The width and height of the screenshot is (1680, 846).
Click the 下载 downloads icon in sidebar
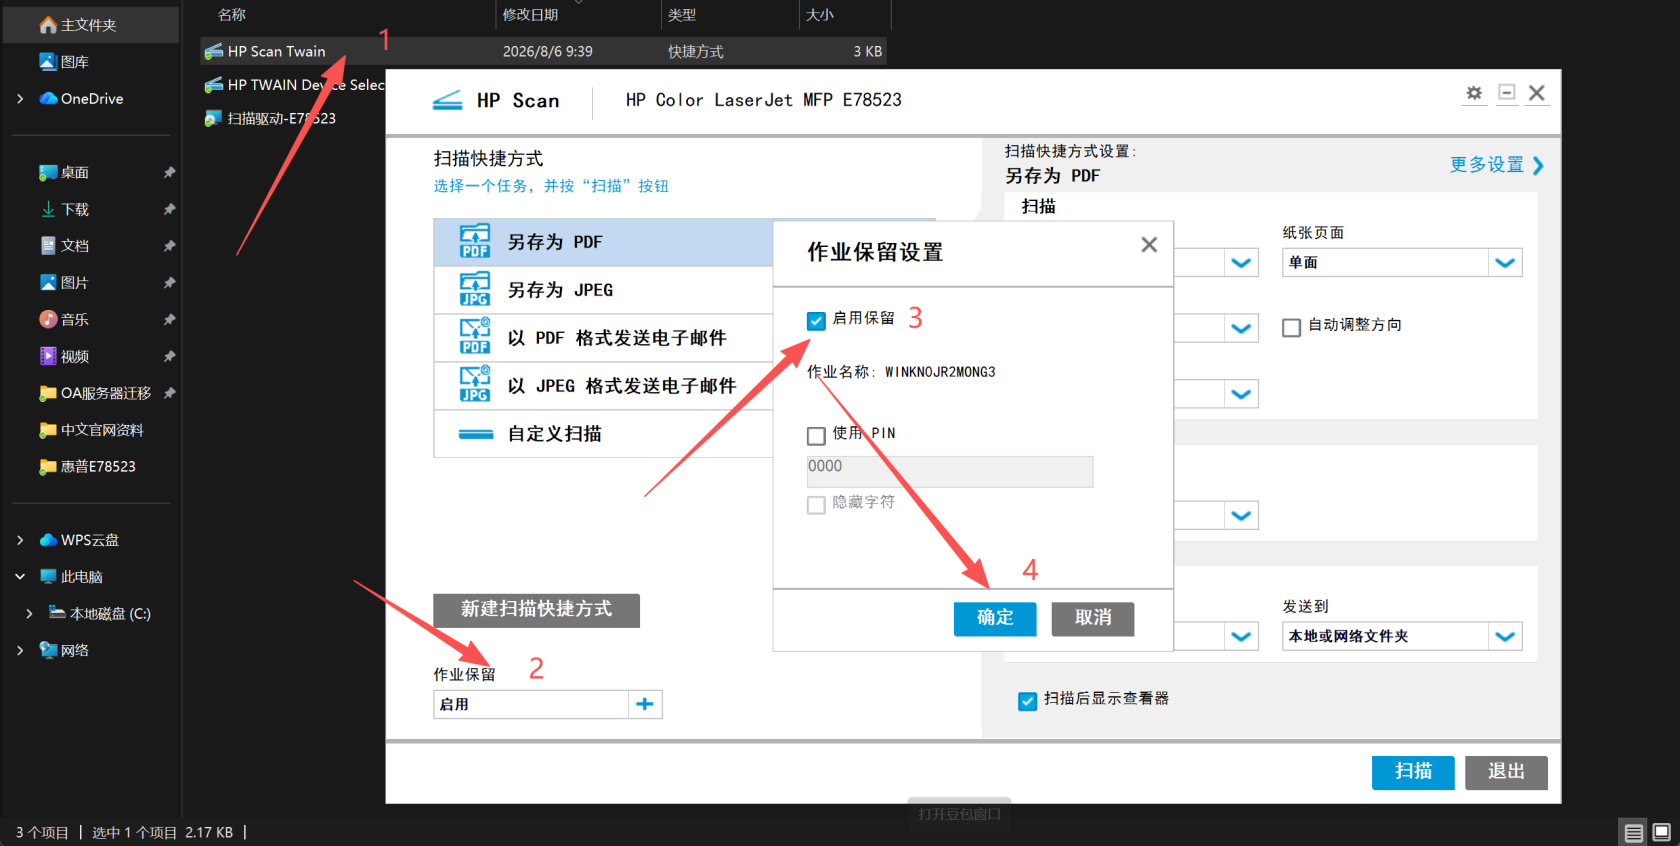48,209
